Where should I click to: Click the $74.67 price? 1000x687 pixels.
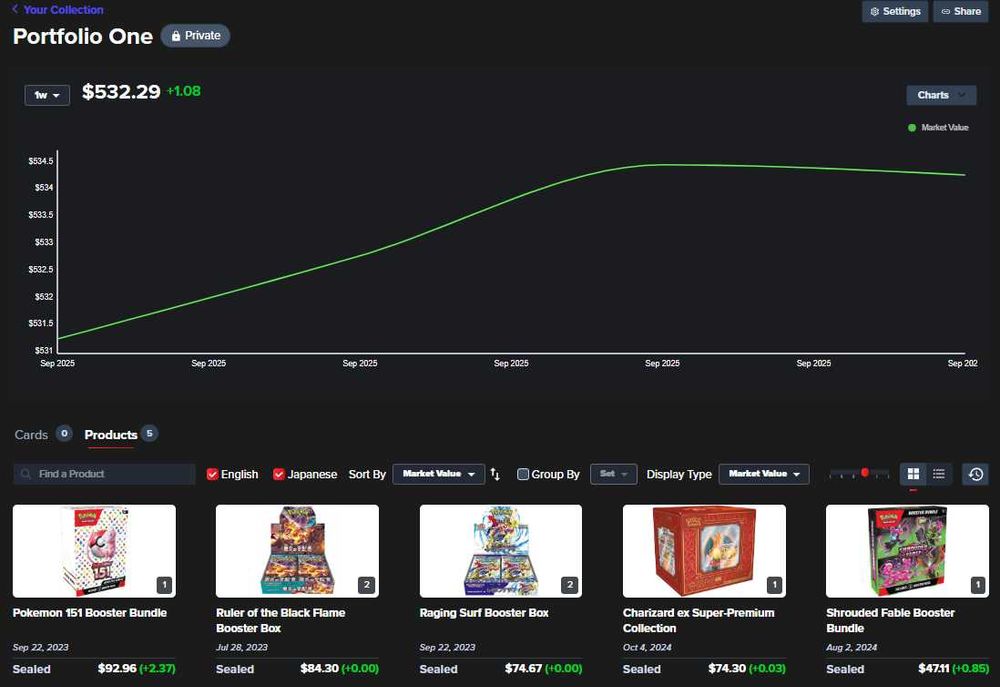[x=524, y=669]
